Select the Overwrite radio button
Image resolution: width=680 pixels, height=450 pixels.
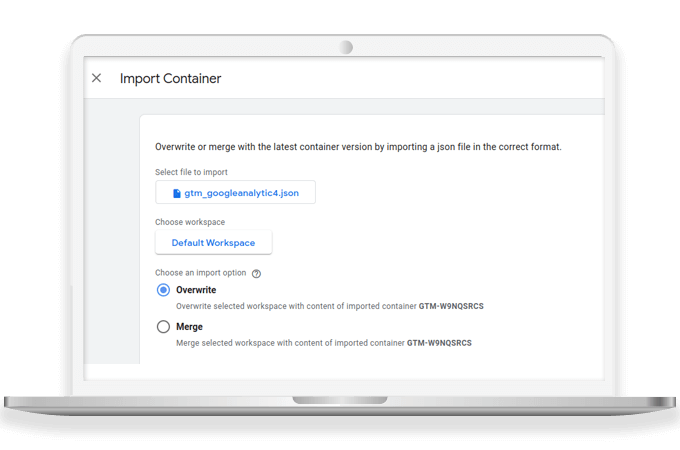point(163,290)
